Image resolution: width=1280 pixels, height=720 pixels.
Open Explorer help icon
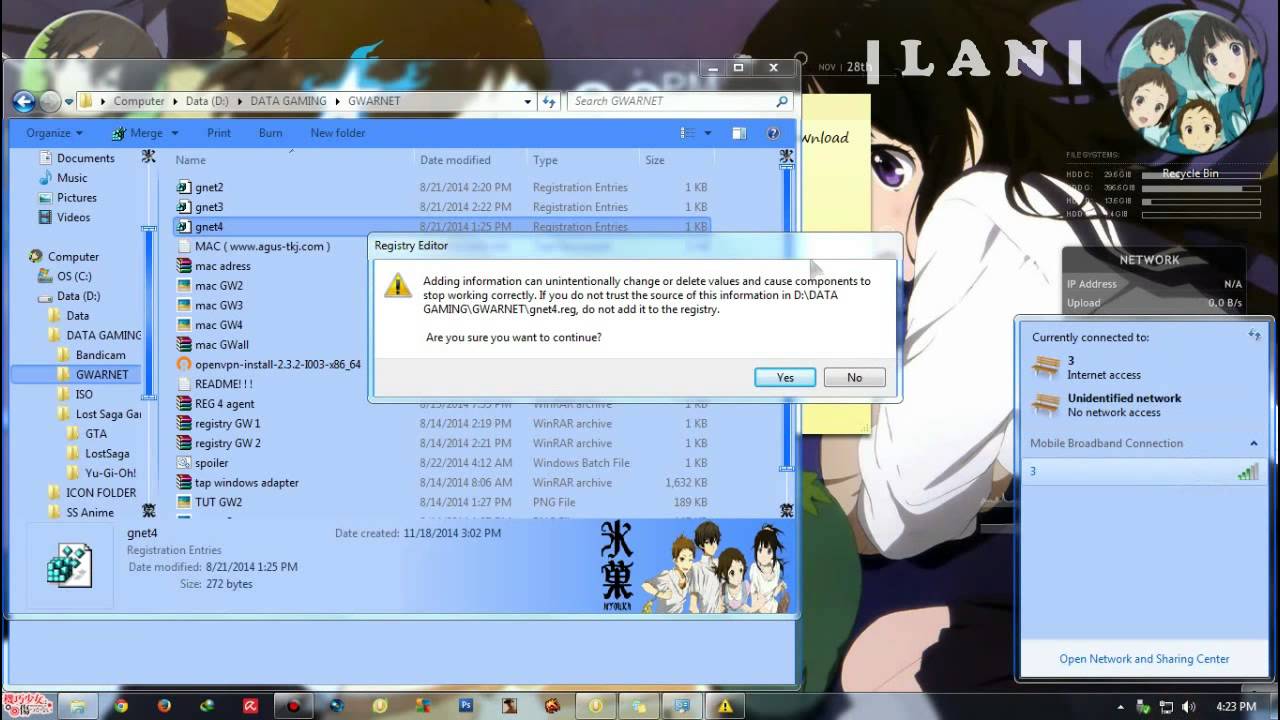(x=772, y=133)
